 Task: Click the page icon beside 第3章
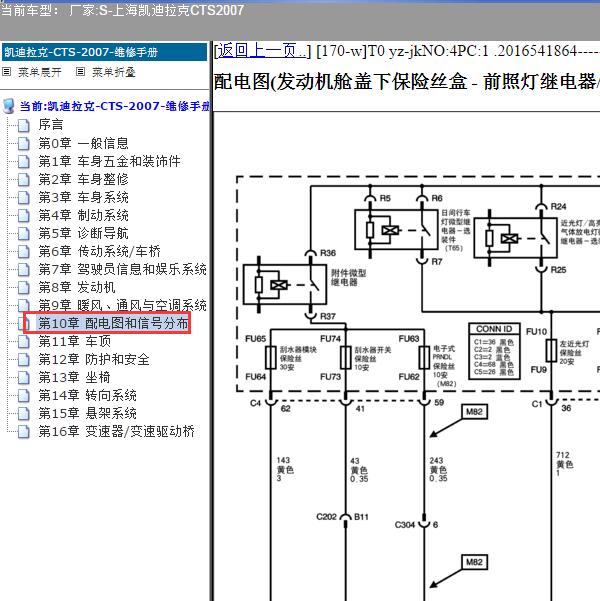pyautogui.click(x=24, y=197)
